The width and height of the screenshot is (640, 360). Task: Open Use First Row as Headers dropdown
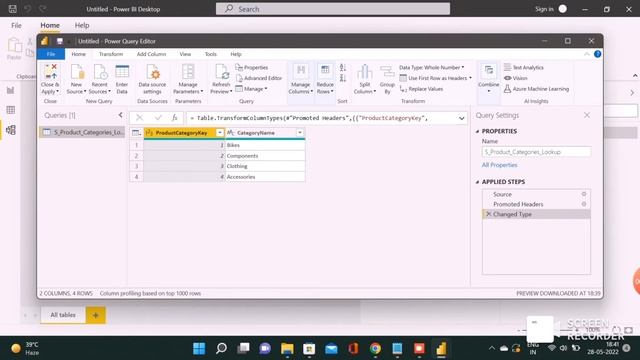(436, 78)
